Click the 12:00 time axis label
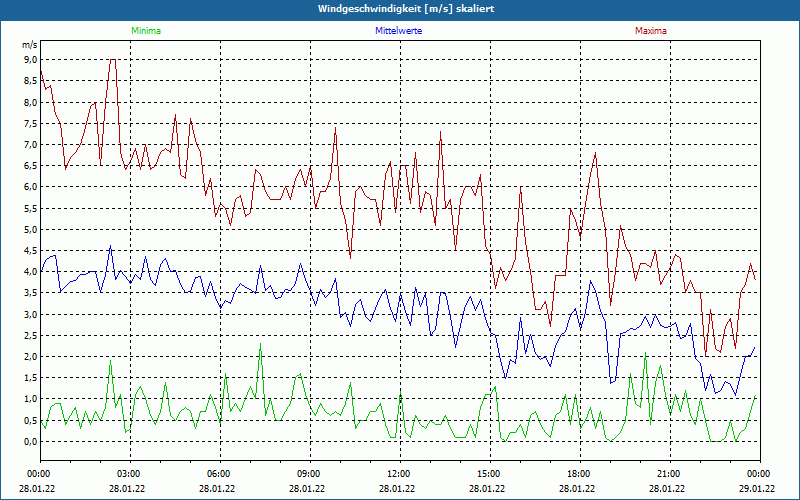800x500 pixels. click(397, 474)
